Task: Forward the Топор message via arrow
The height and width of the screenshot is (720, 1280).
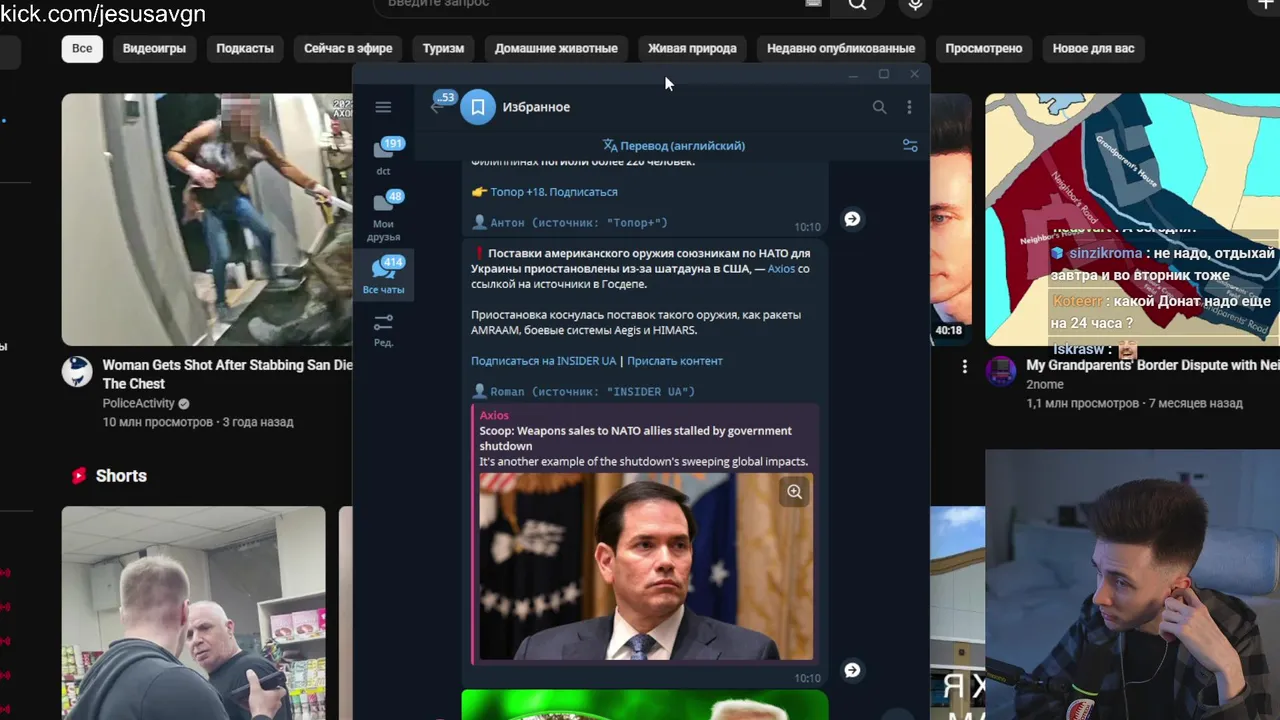Action: [x=852, y=219]
